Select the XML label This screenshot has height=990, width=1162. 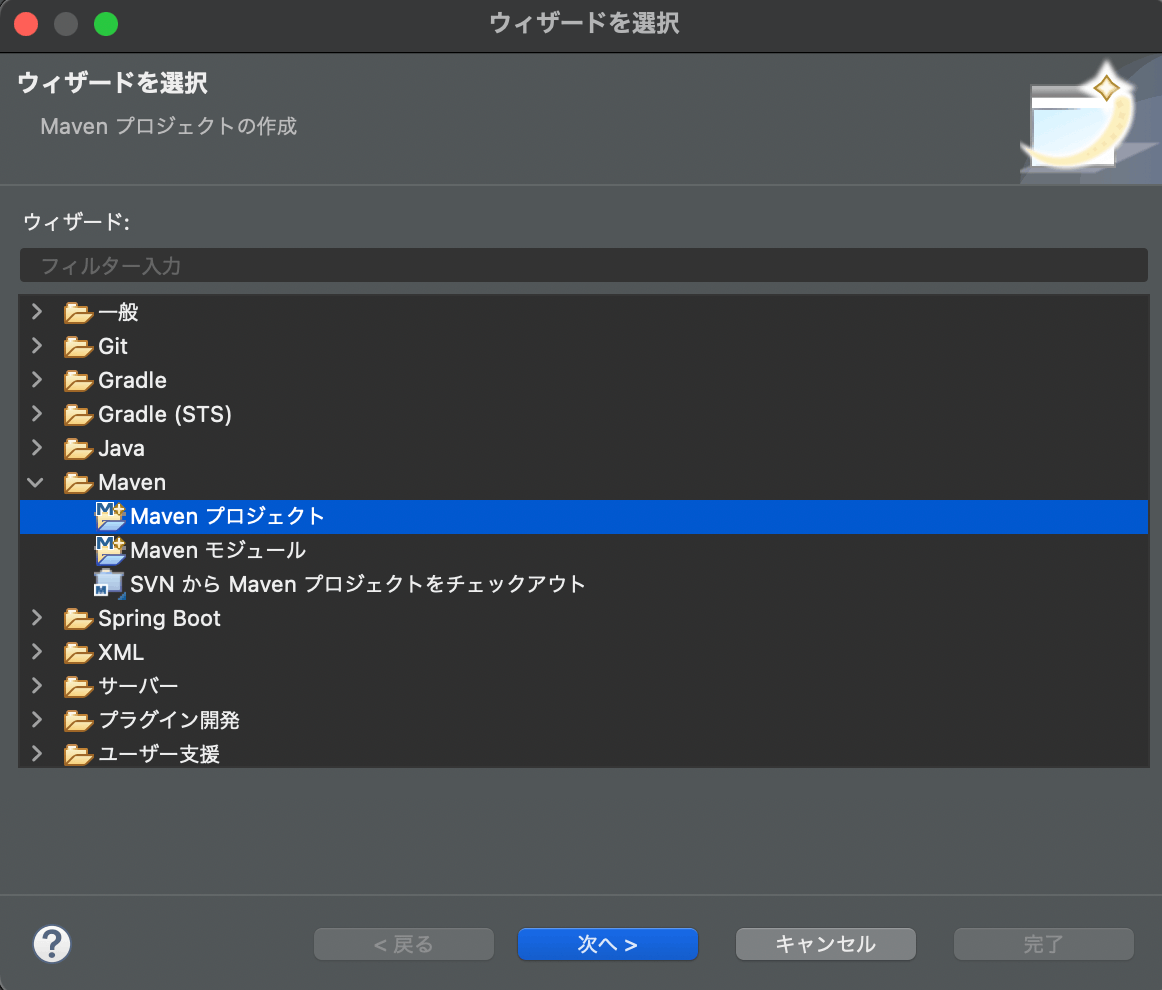pos(121,653)
